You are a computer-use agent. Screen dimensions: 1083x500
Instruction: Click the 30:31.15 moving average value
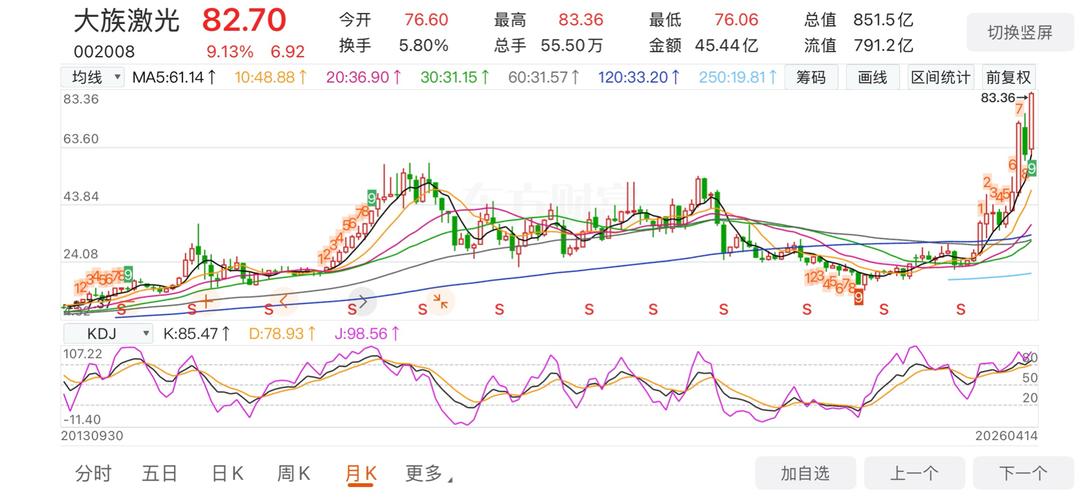(x=455, y=77)
